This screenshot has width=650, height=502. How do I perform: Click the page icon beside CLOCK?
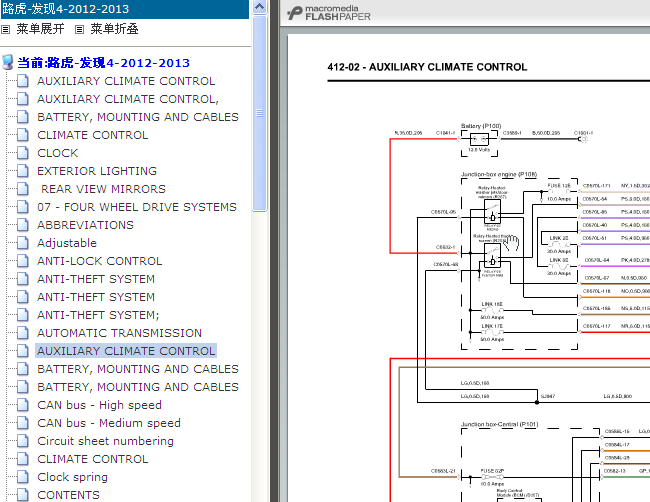coord(23,153)
